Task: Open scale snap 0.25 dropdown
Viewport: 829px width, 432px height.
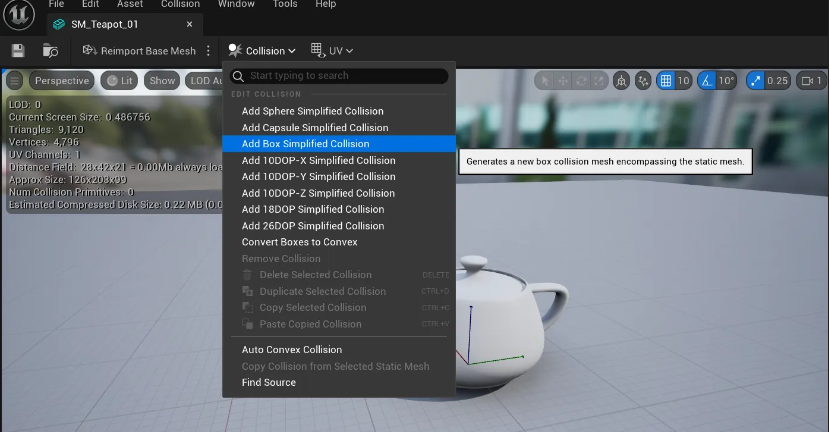Action: [777, 81]
